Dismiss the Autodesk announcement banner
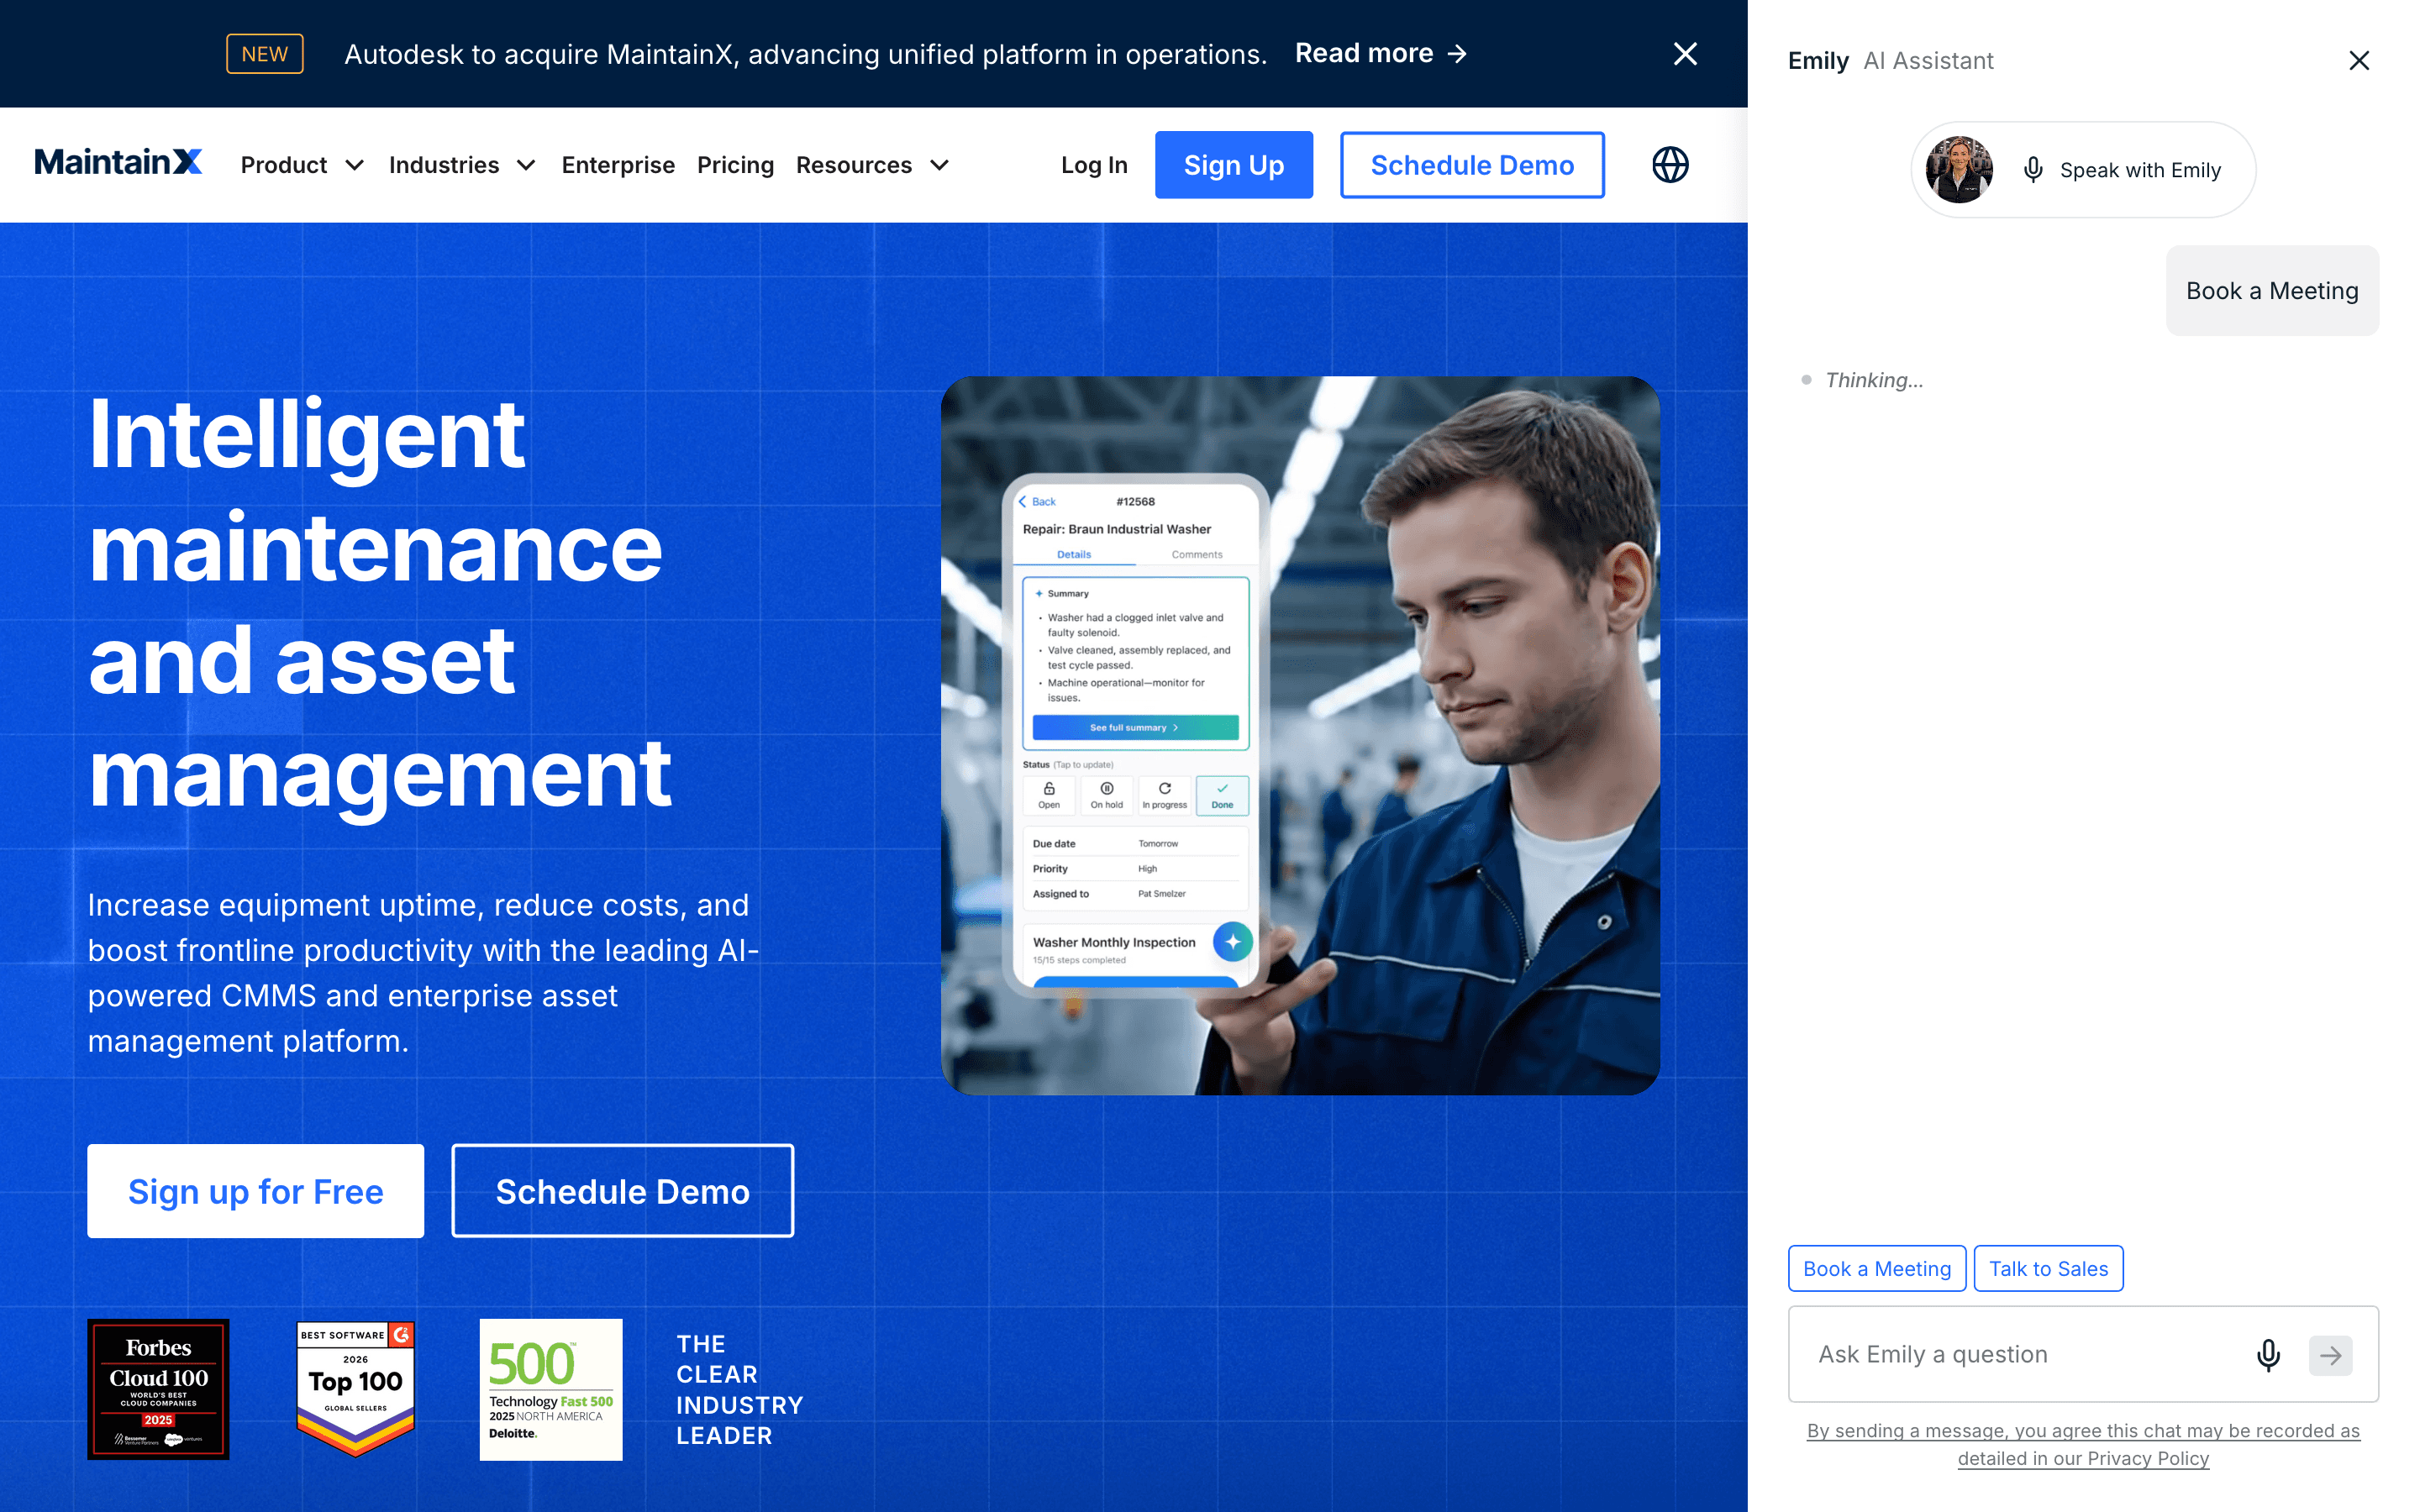The image size is (2420, 1512). pos(1685,54)
